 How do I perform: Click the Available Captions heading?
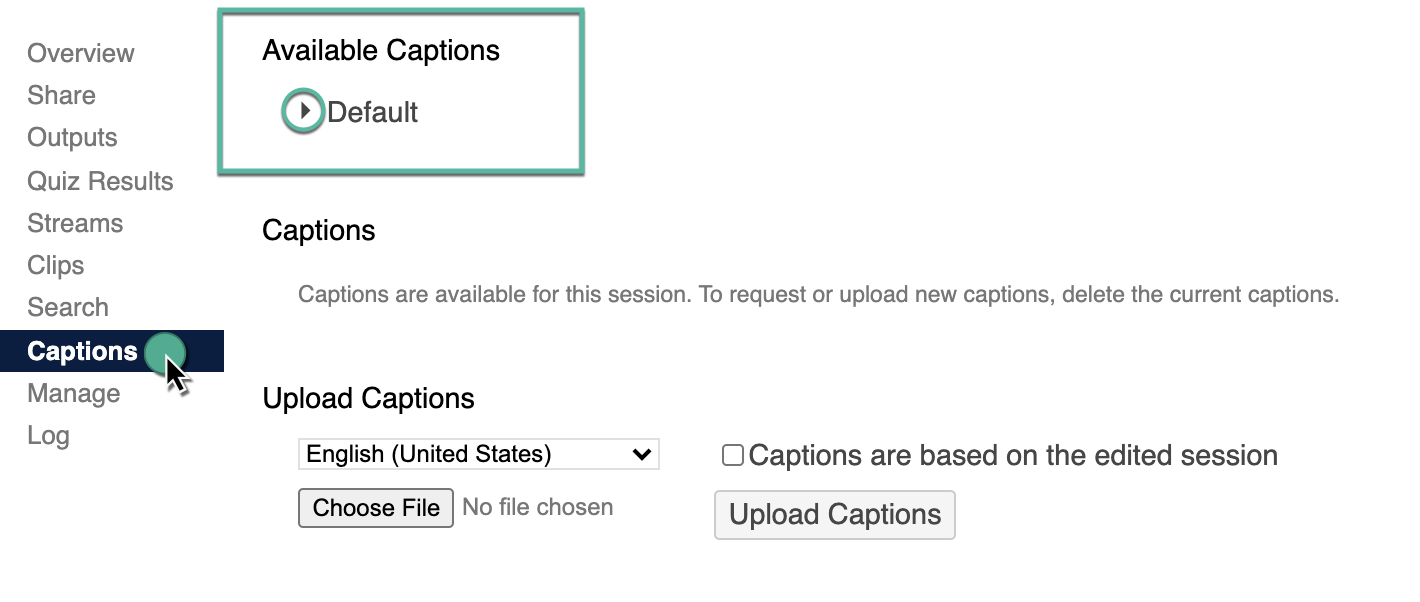(x=381, y=50)
